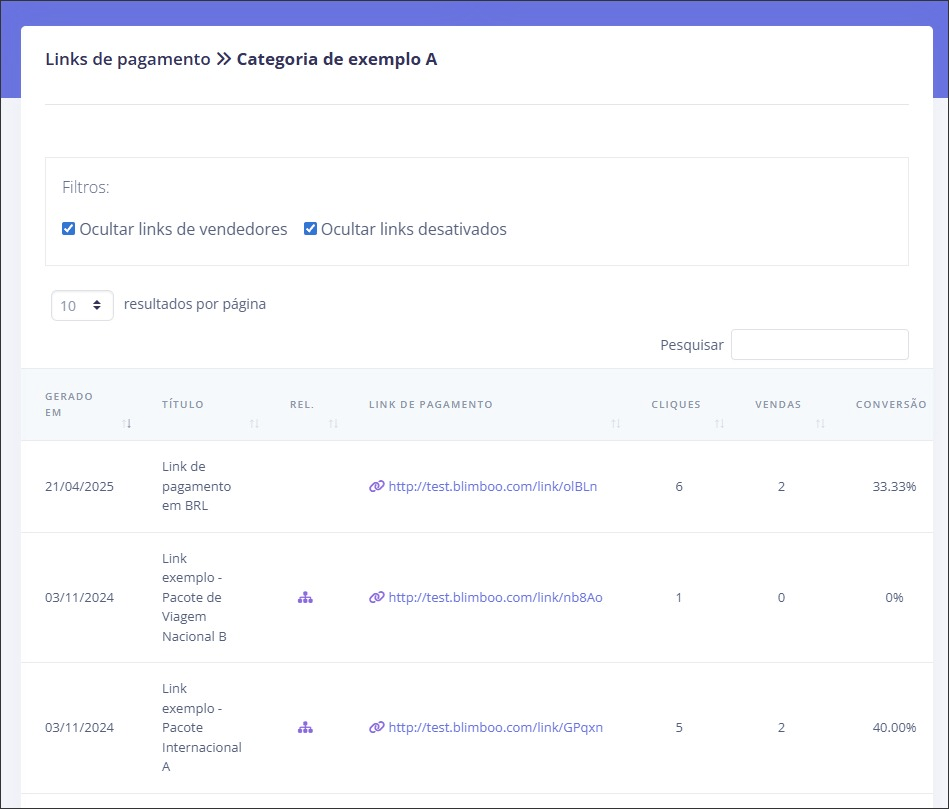Open the results per page dropdown
Image resolution: width=949 pixels, height=809 pixels.
(x=82, y=305)
